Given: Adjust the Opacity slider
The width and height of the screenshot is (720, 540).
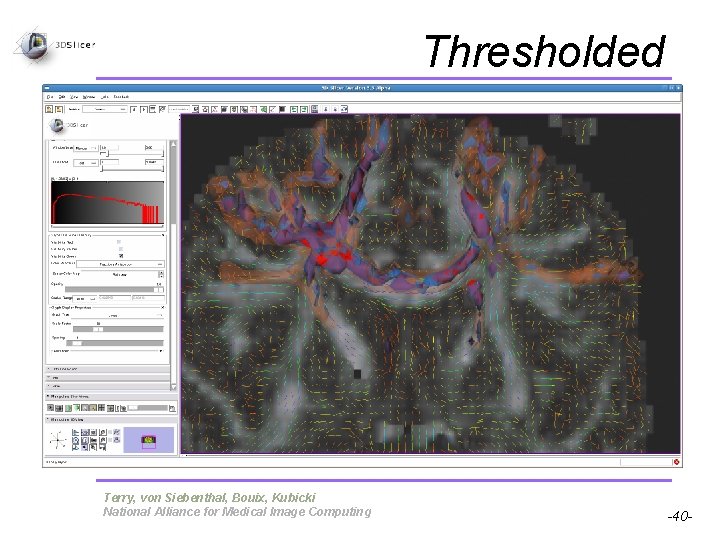Looking at the screenshot, I should [114, 289].
